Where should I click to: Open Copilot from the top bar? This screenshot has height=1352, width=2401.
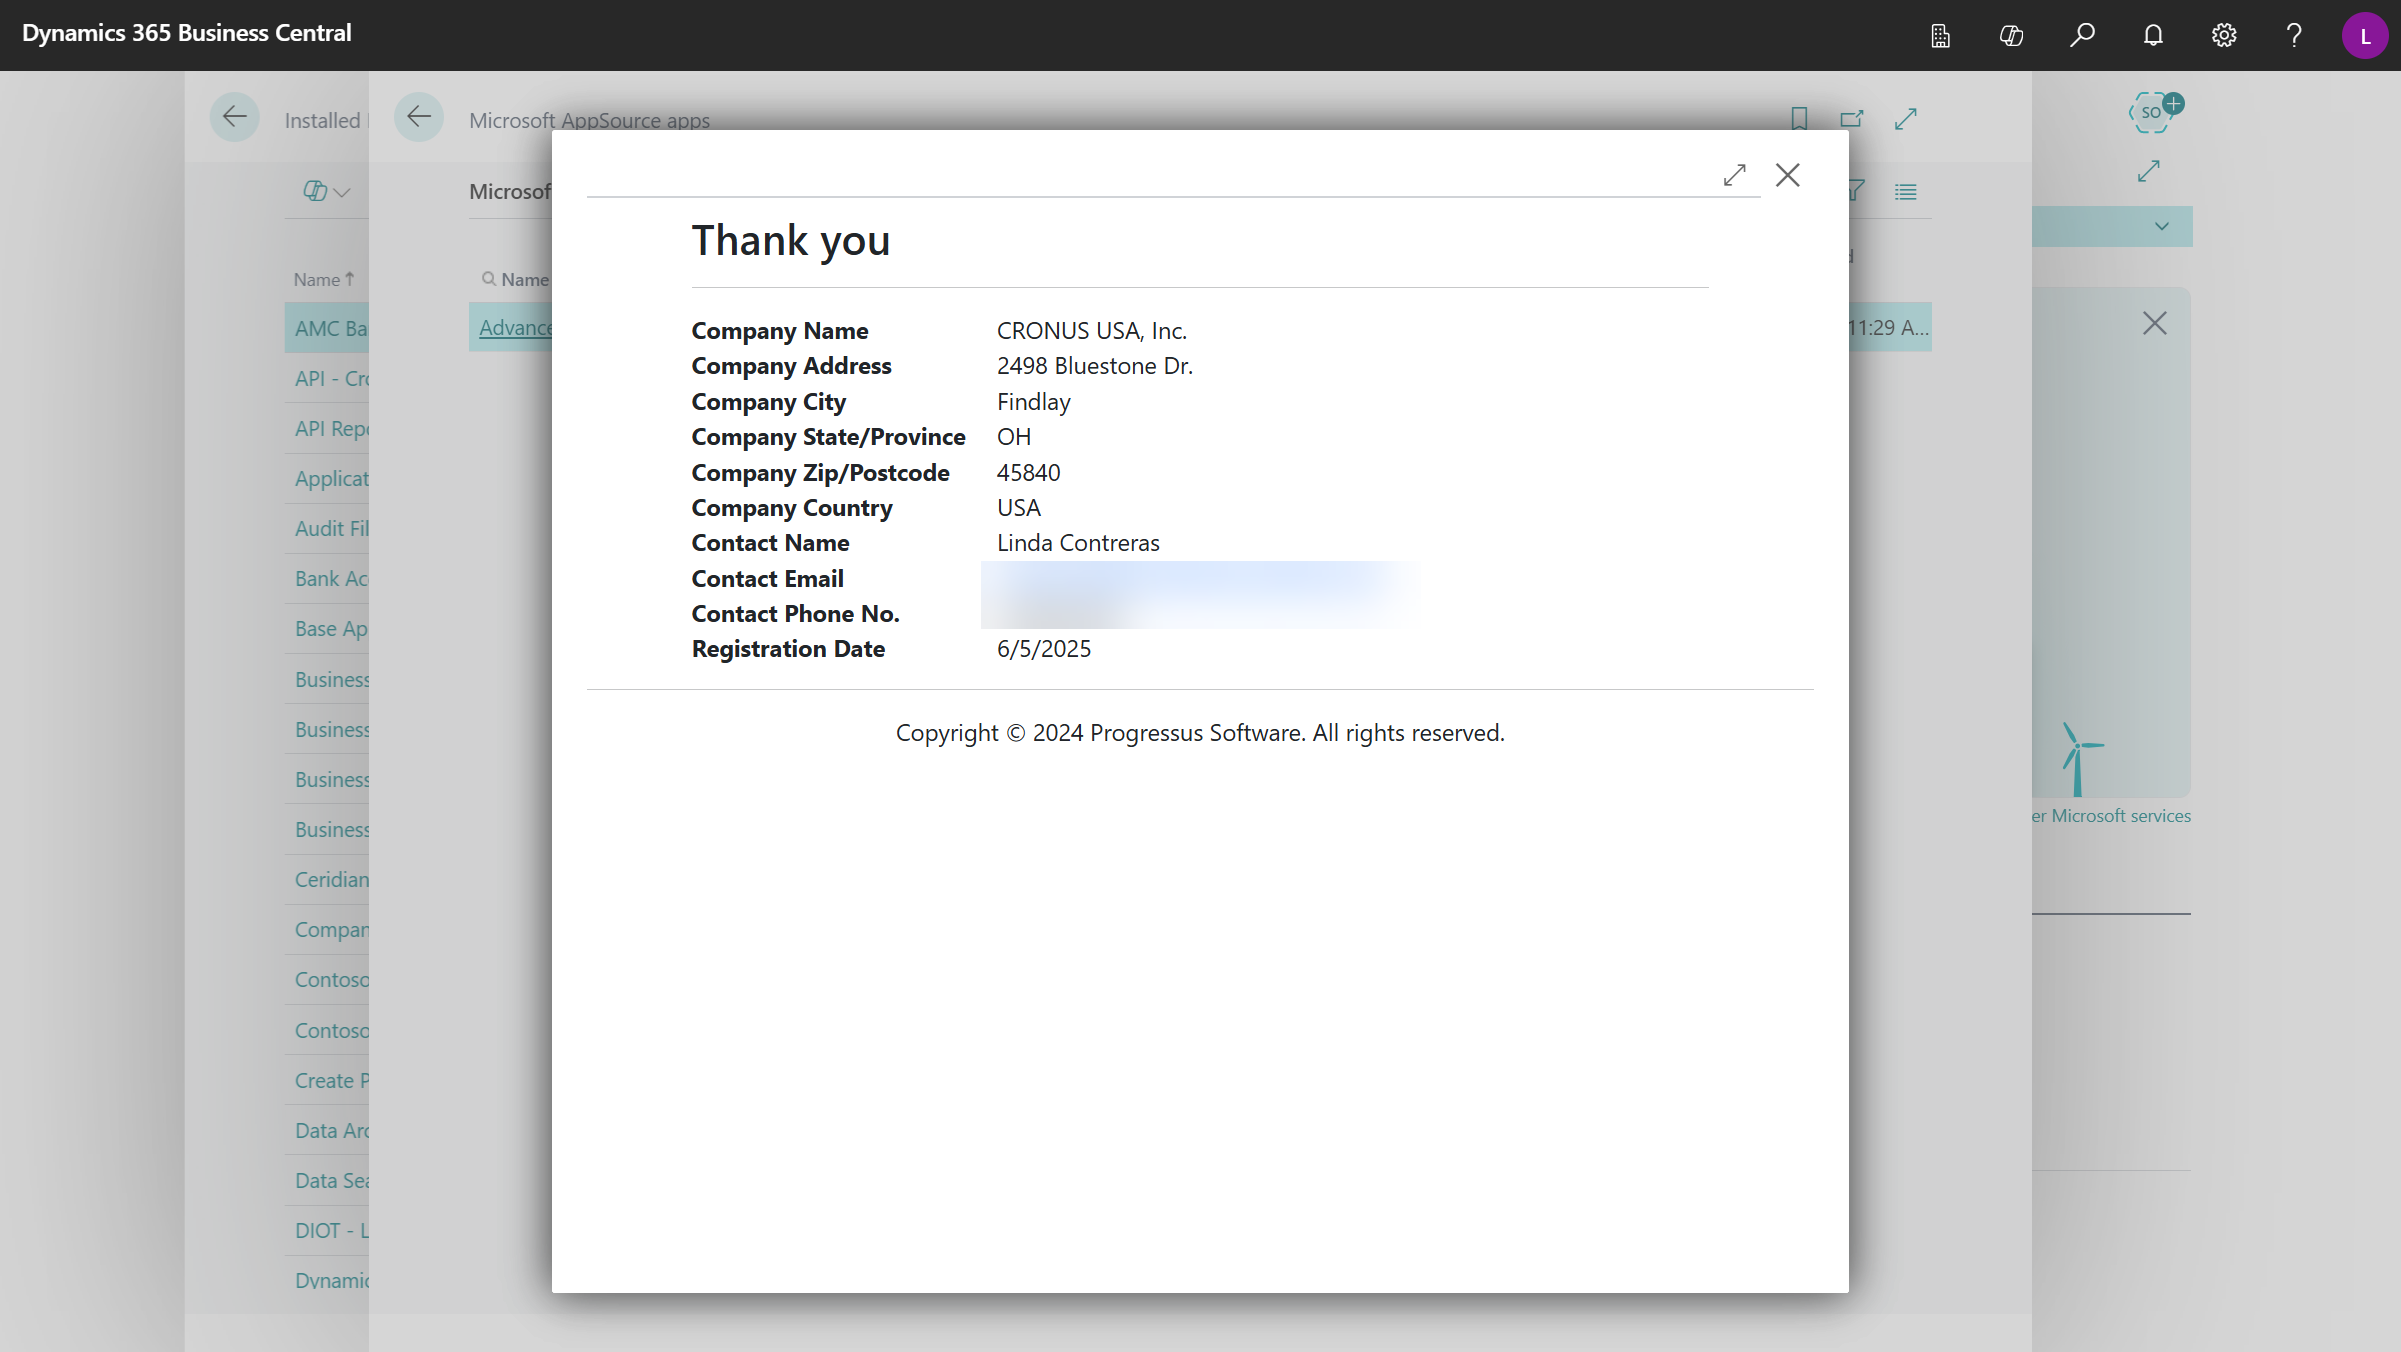(2011, 35)
